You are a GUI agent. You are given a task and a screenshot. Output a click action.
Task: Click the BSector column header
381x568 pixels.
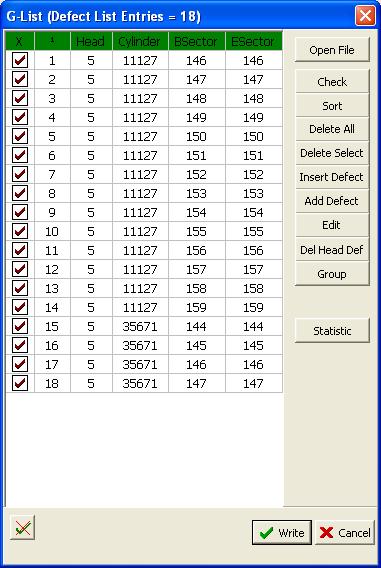point(197,41)
